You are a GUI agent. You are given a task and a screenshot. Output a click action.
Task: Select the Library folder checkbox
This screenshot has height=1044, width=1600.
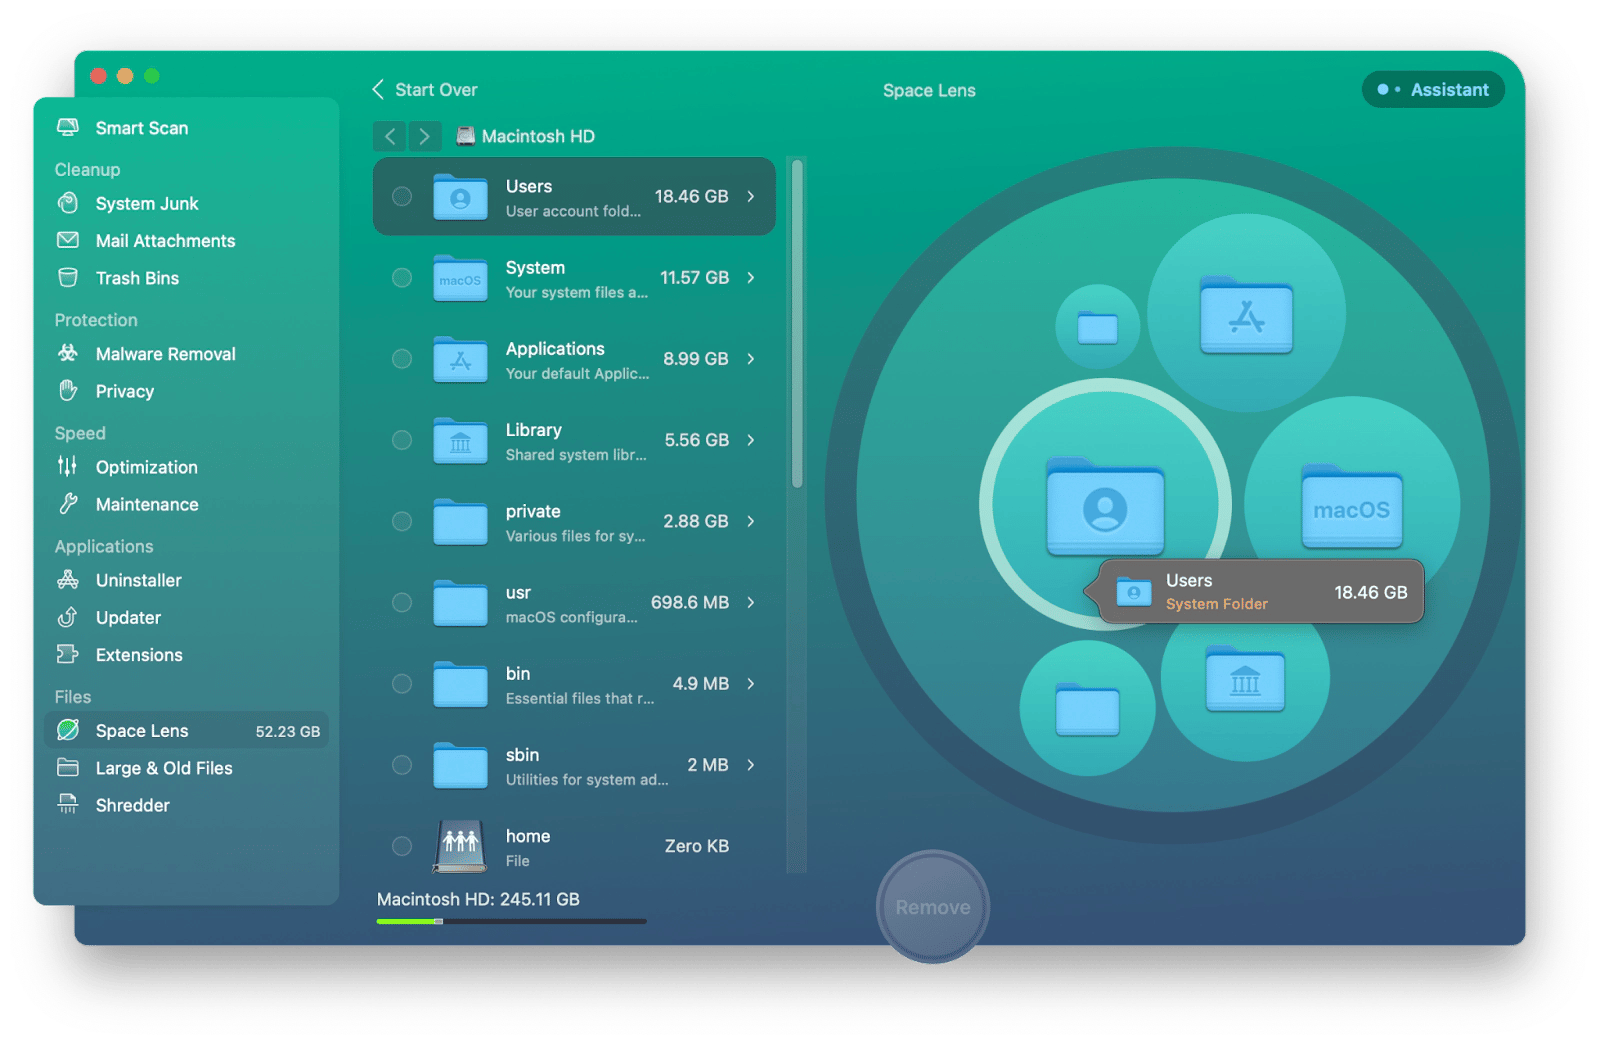point(402,439)
